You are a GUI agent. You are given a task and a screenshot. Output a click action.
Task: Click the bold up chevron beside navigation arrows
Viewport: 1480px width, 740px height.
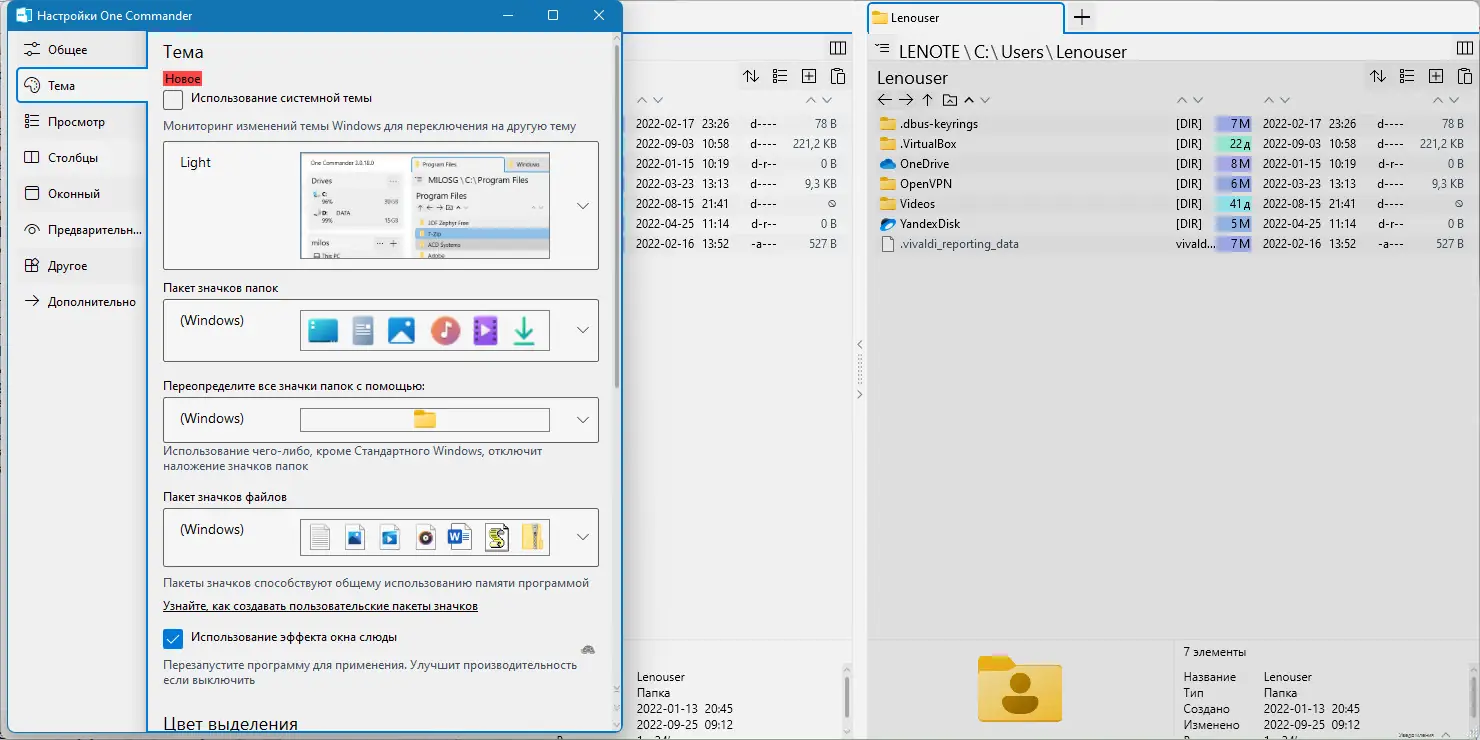tap(969, 100)
